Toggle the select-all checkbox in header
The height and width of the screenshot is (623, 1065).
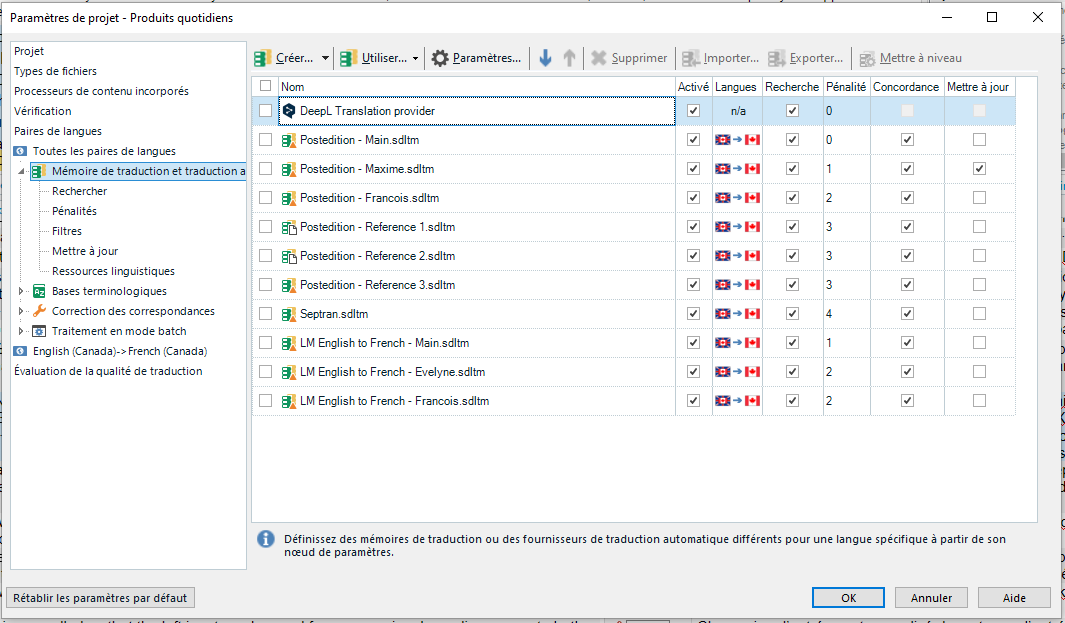click(x=266, y=86)
